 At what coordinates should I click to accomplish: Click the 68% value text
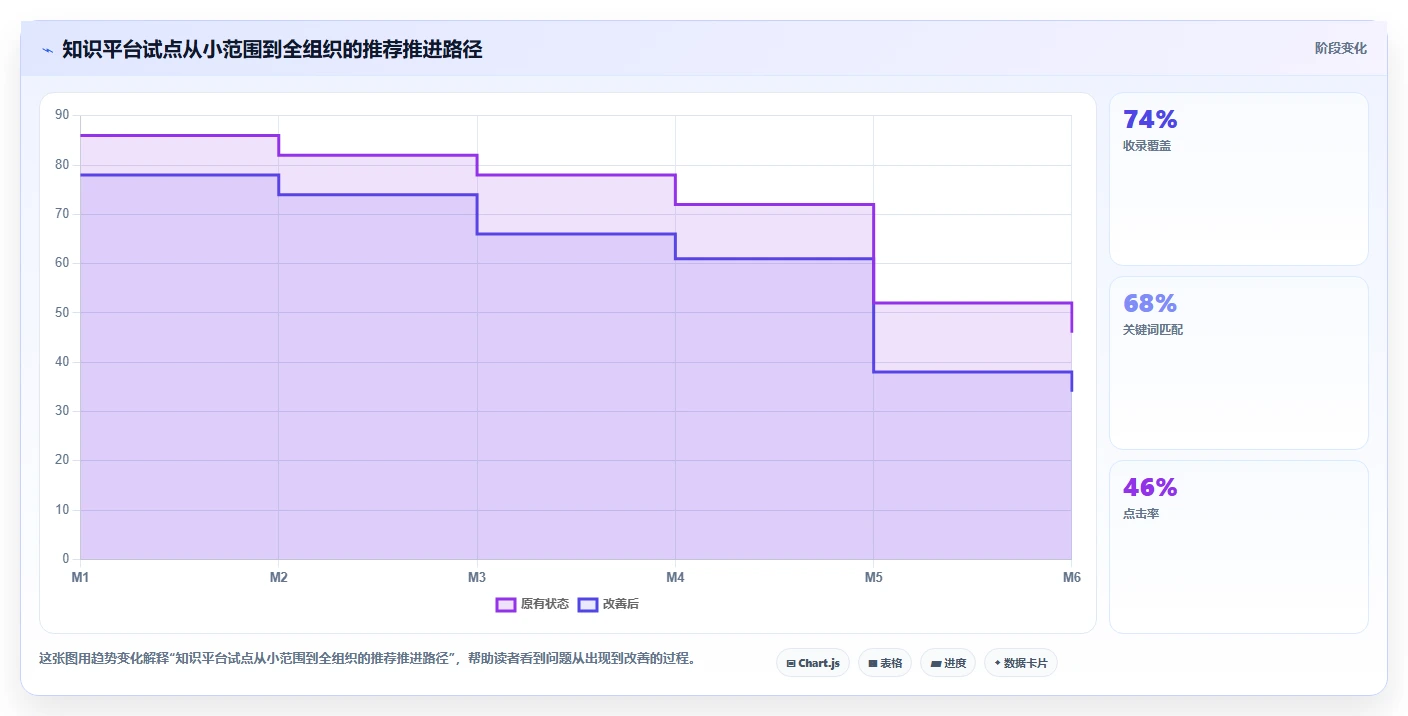coord(1150,304)
